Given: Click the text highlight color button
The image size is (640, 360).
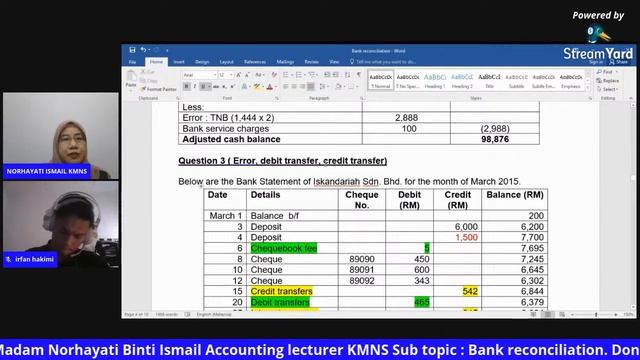Looking at the screenshot, I should pyautogui.click(x=258, y=87).
